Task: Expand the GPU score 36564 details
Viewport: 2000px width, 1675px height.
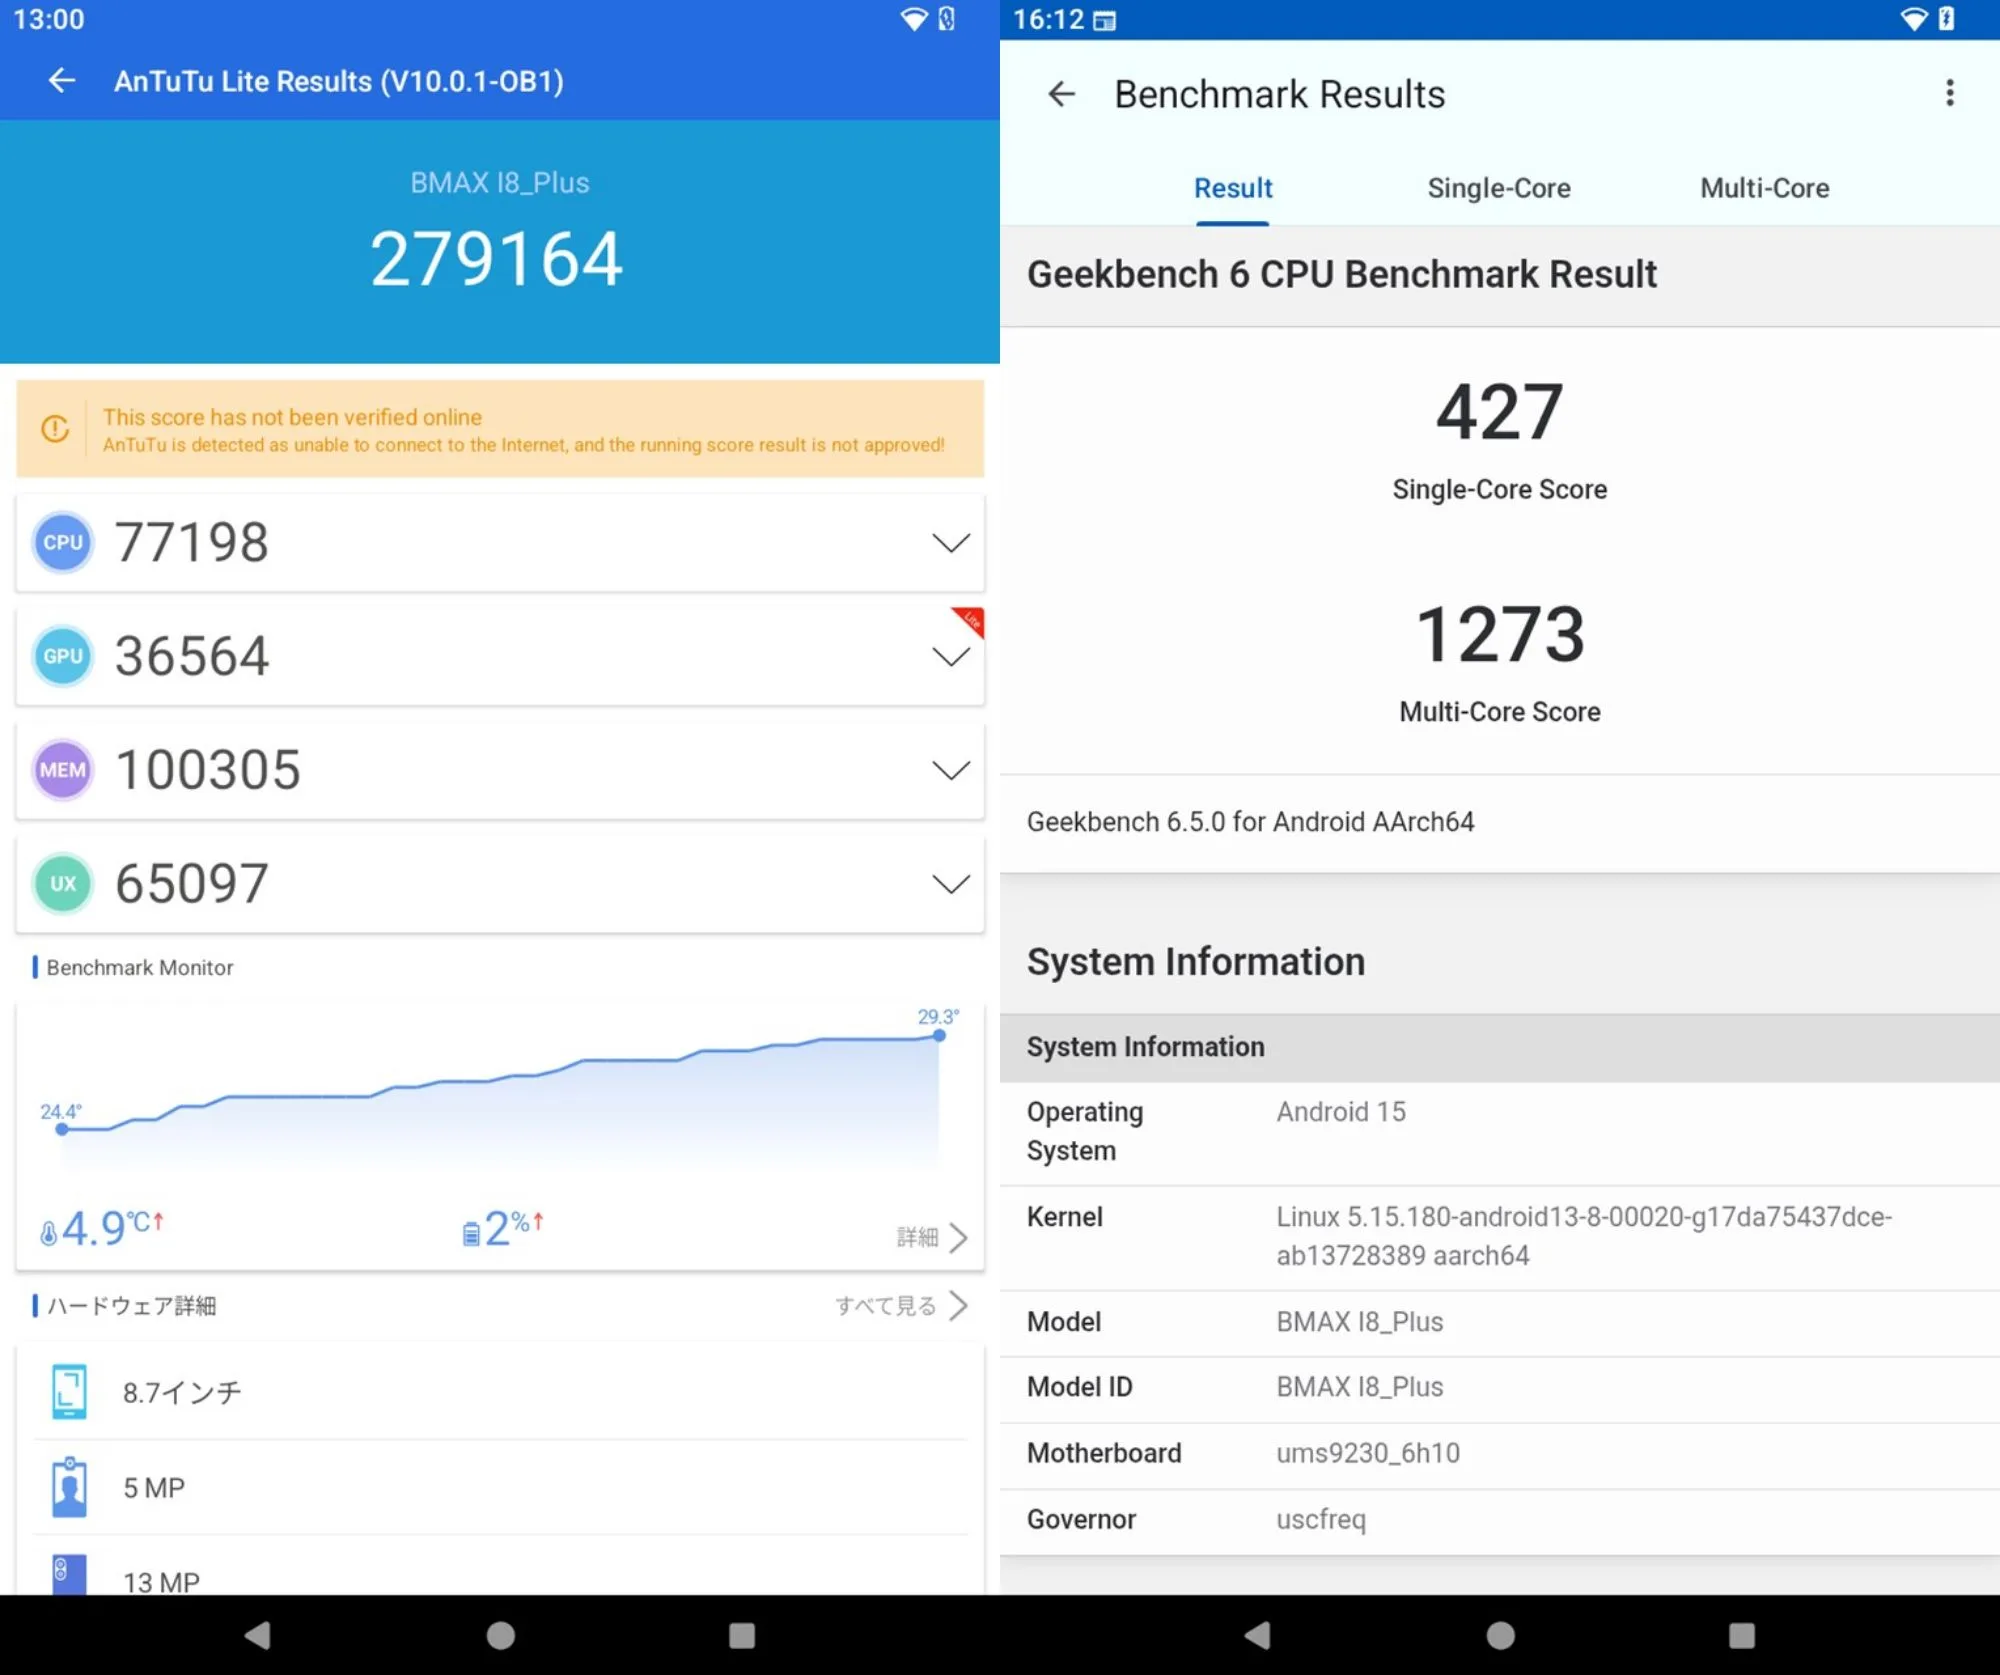Action: (950, 657)
